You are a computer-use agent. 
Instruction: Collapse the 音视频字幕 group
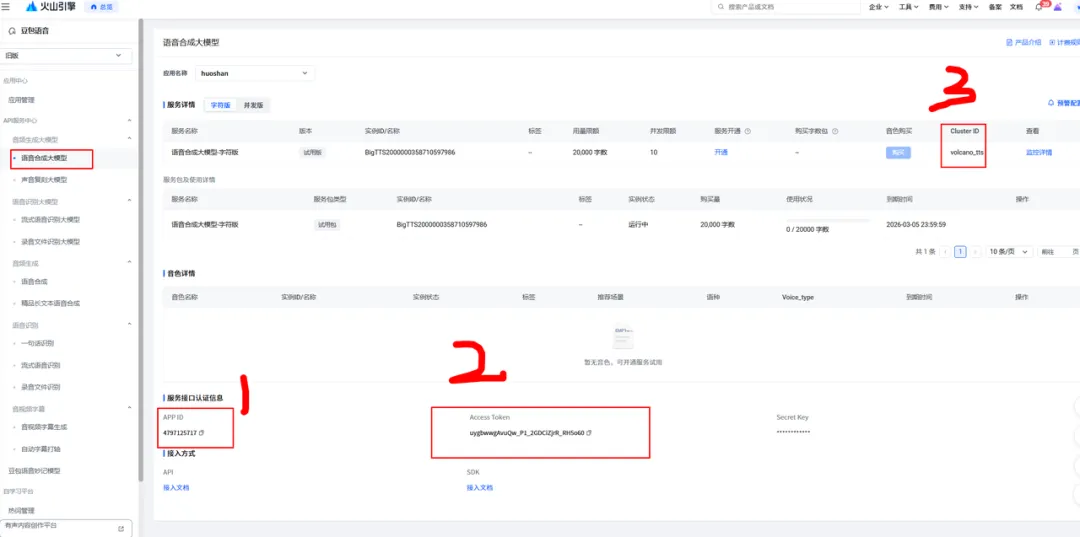[129, 408]
